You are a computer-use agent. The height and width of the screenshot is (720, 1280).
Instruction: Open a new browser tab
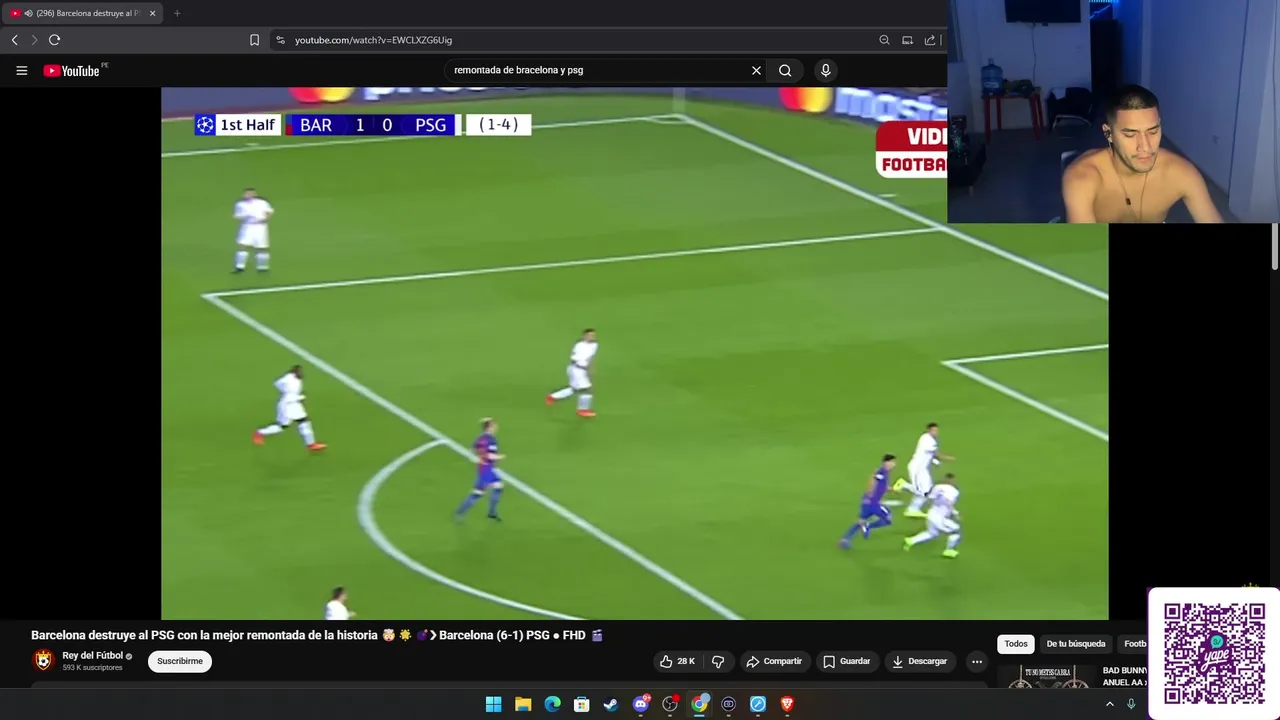click(x=177, y=13)
